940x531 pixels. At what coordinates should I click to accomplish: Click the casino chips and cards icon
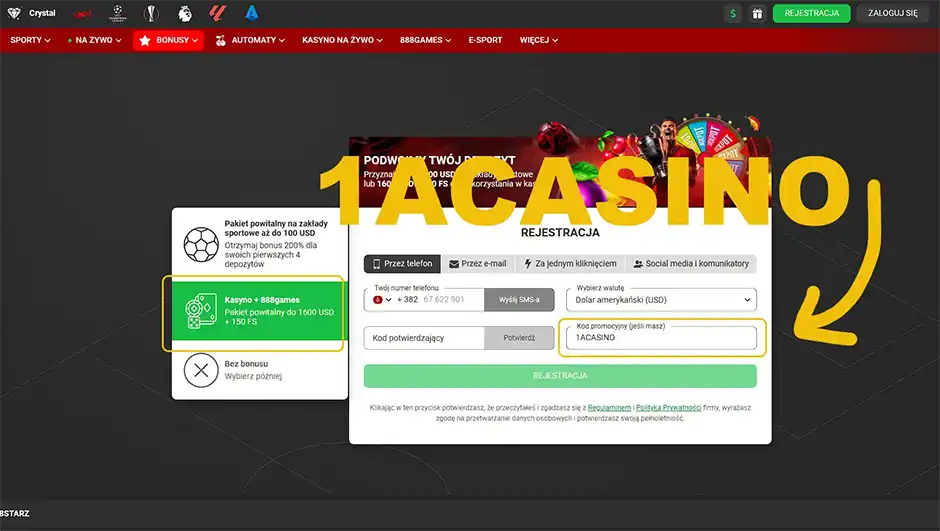(201, 310)
